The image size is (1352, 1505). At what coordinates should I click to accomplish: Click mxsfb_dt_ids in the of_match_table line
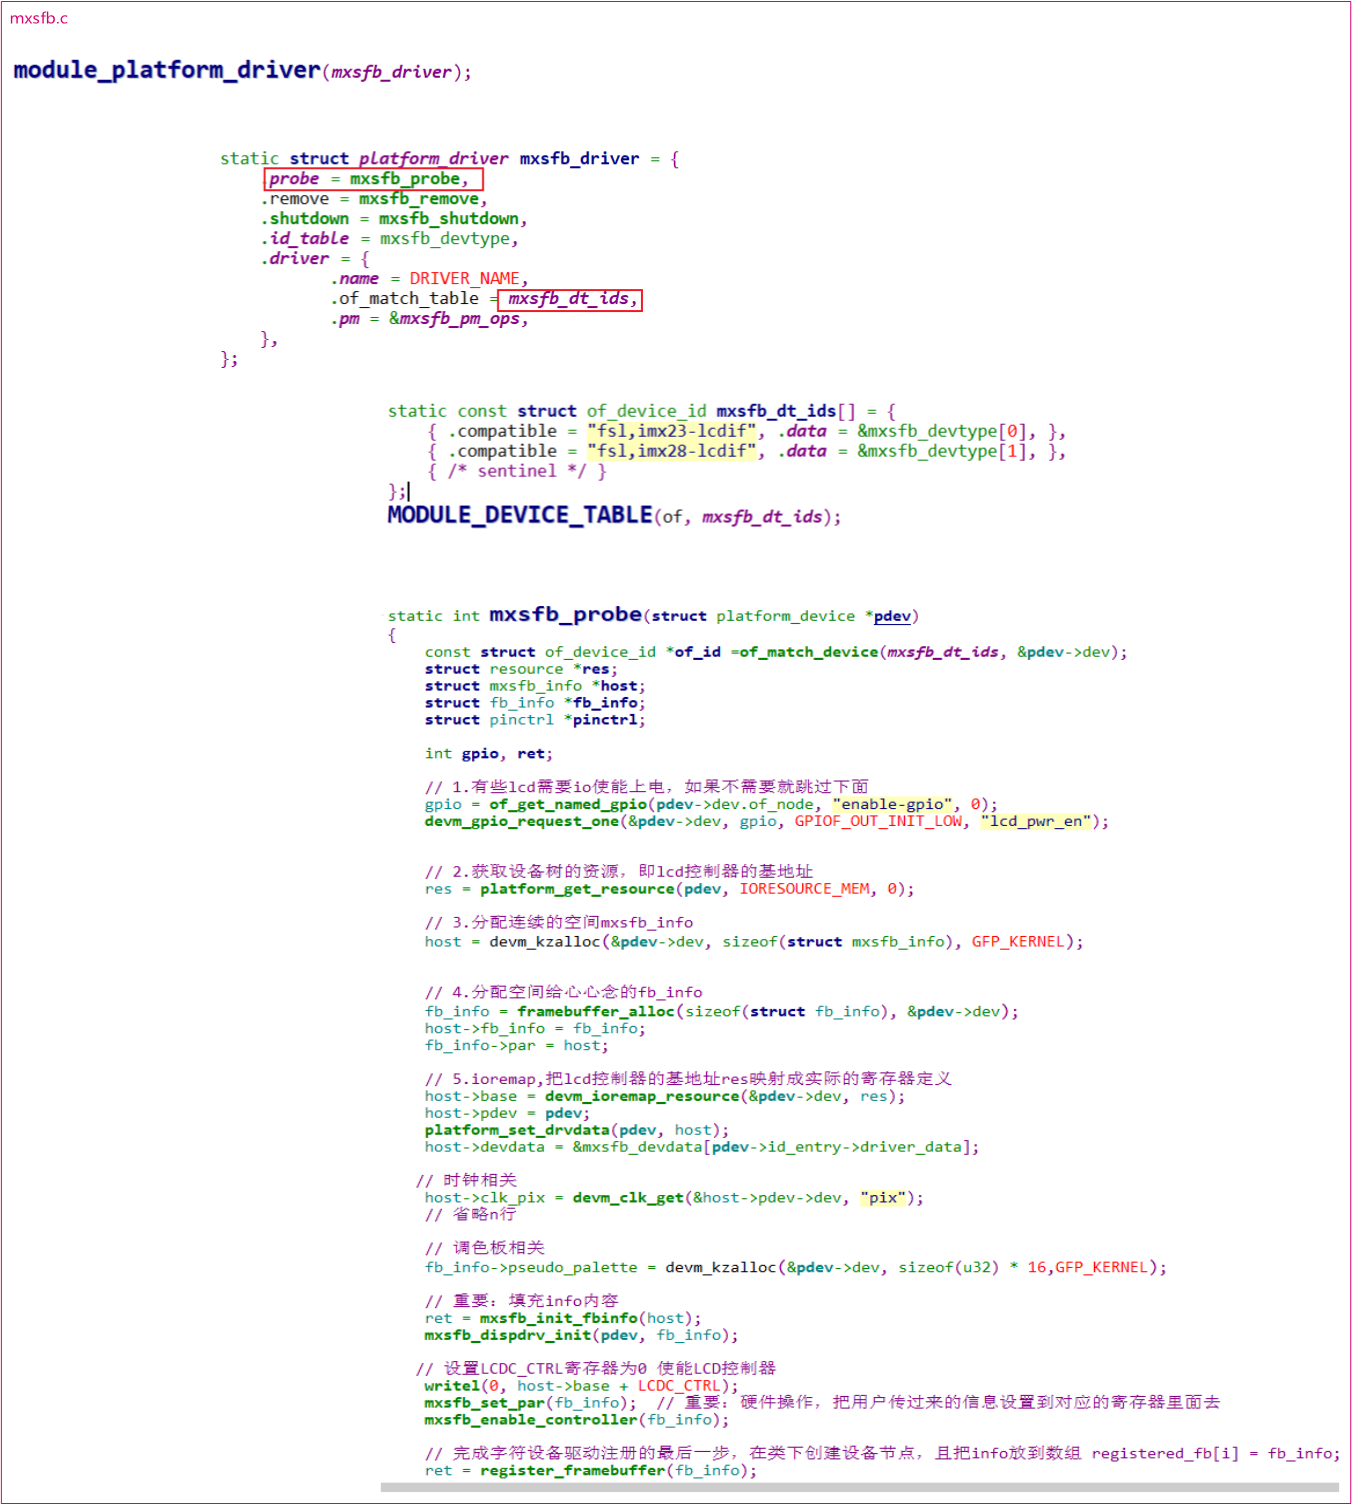[x=570, y=299]
